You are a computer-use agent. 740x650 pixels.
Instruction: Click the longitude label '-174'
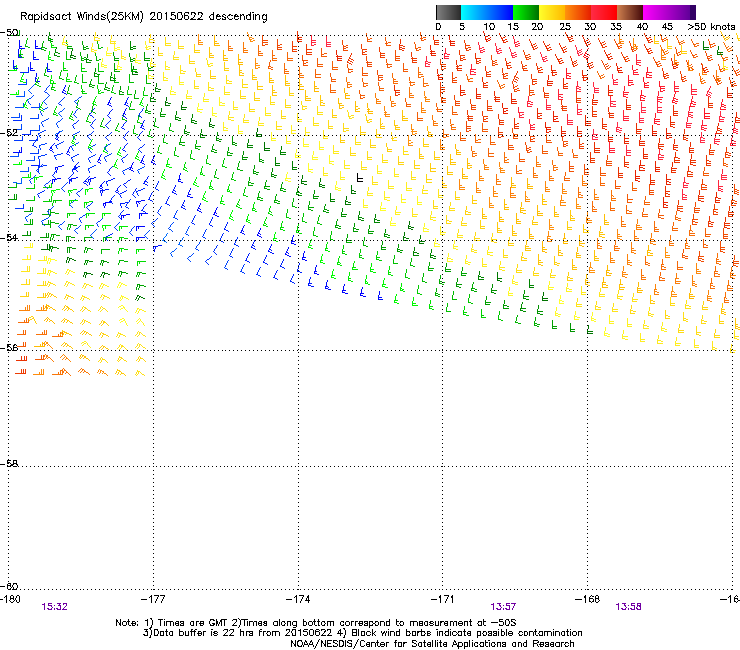coord(298,599)
